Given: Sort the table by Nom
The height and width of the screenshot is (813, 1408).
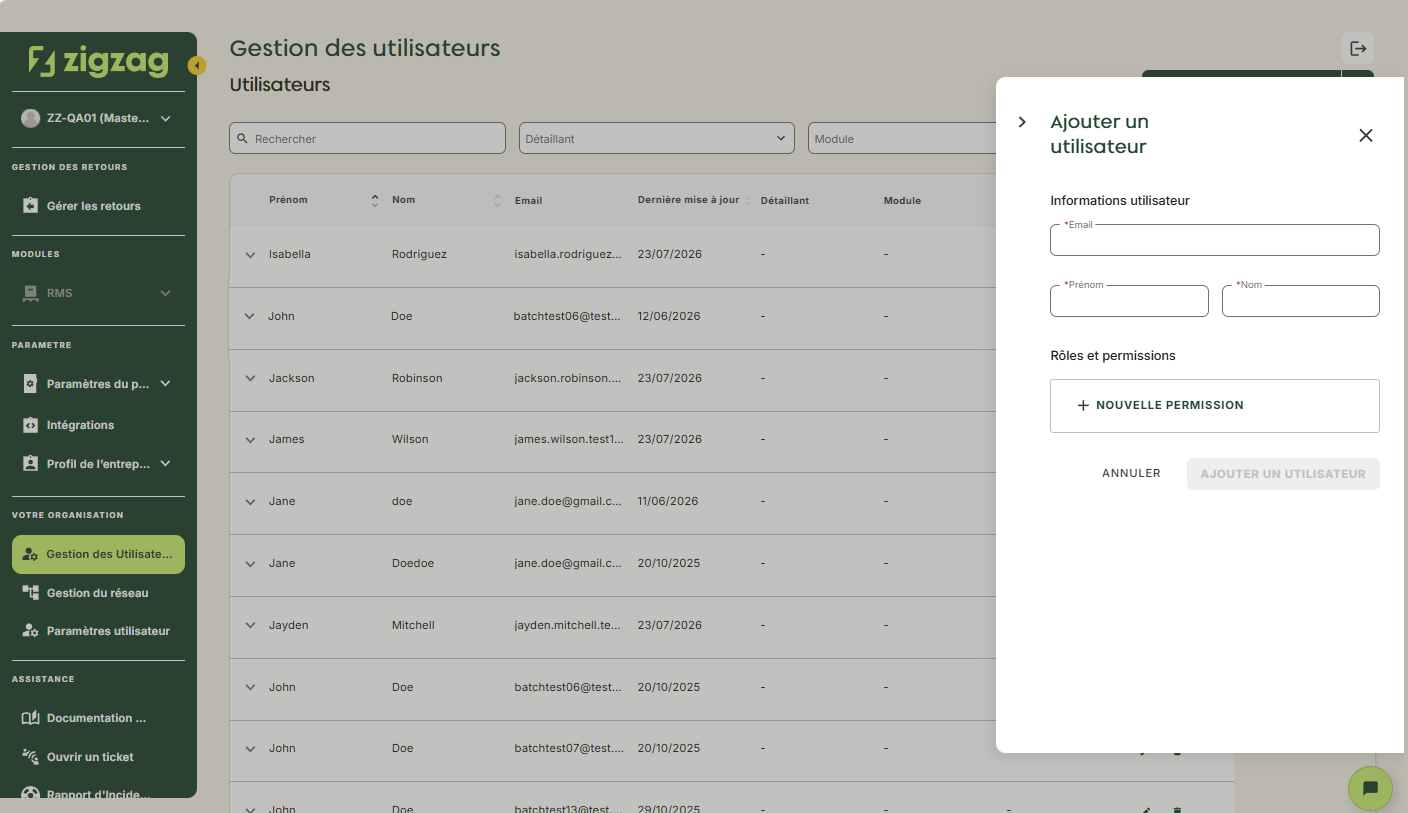Looking at the screenshot, I should coord(497,200).
